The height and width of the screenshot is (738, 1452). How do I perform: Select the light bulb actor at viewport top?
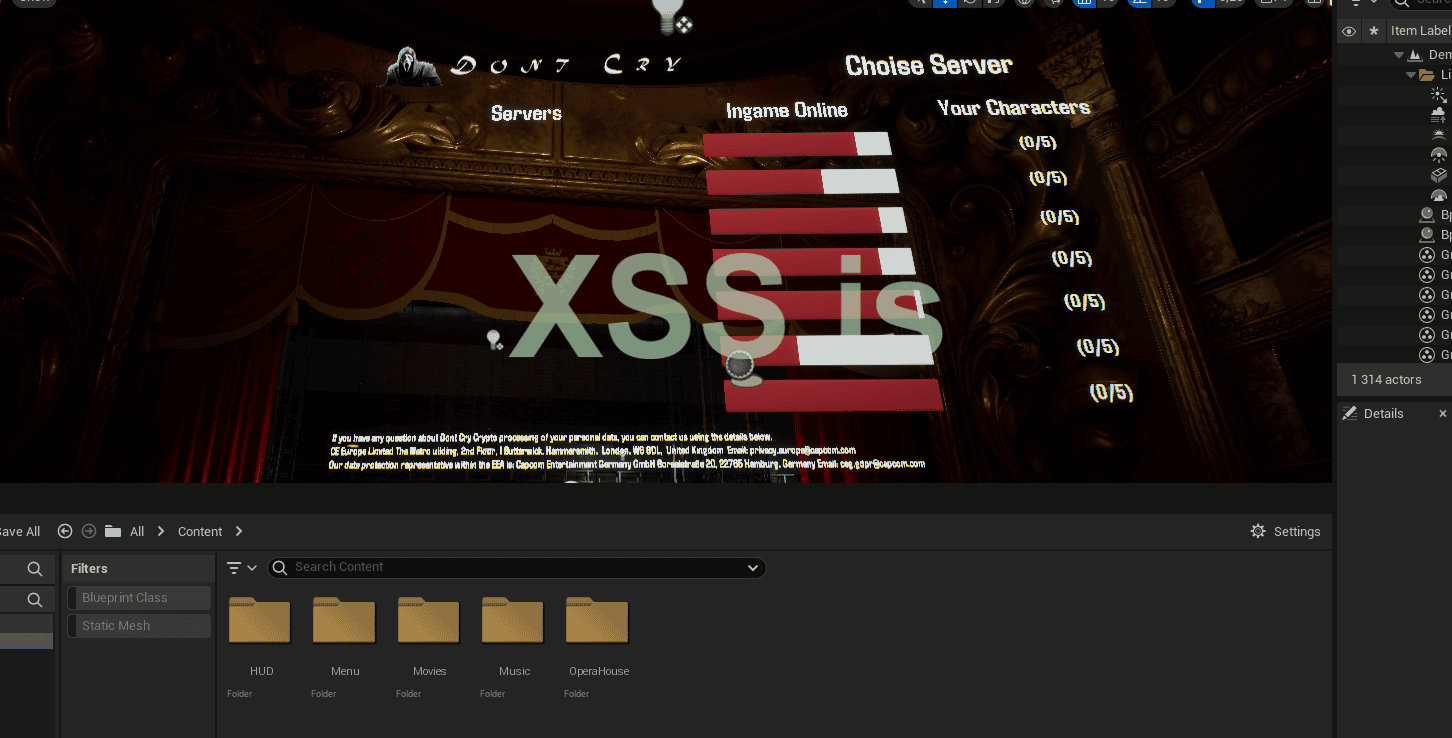coord(669,17)
